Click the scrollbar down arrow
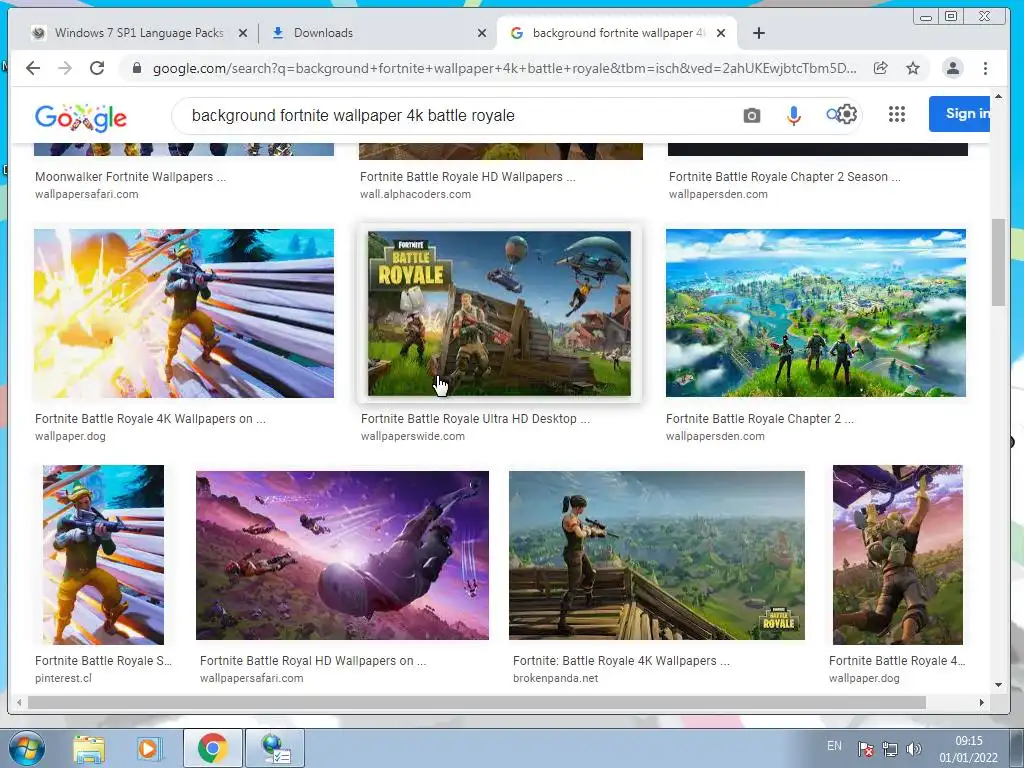 [x=998, y=684]
